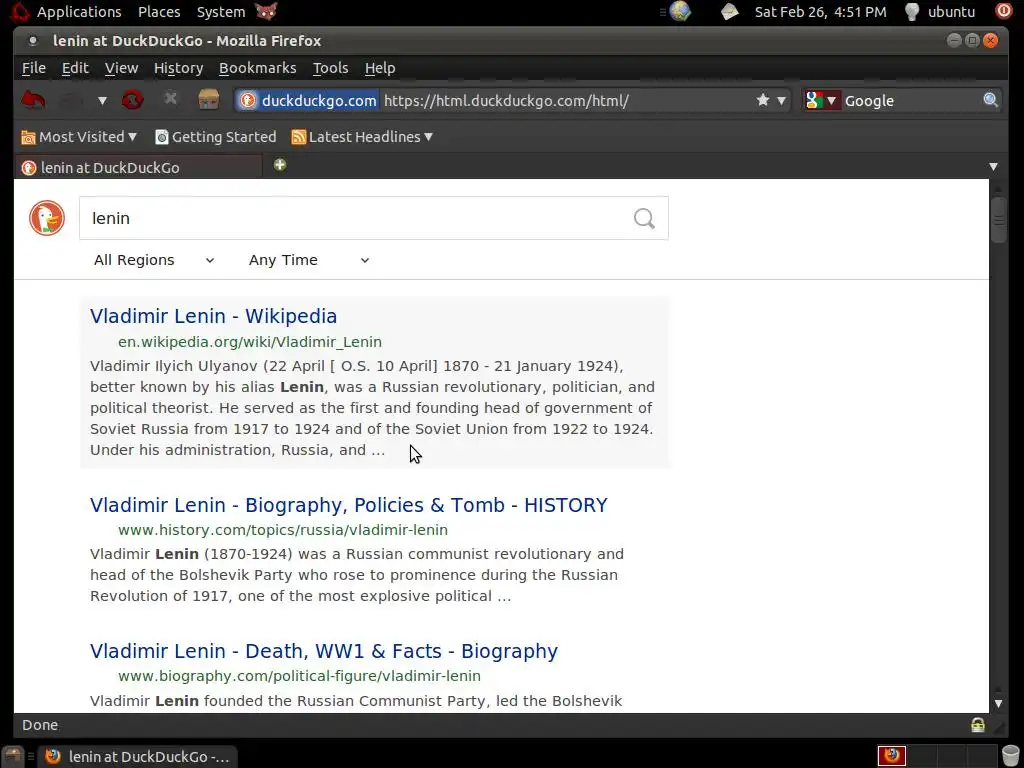
Task: Open the Applications menu
Action: click(x=79, y=12)
